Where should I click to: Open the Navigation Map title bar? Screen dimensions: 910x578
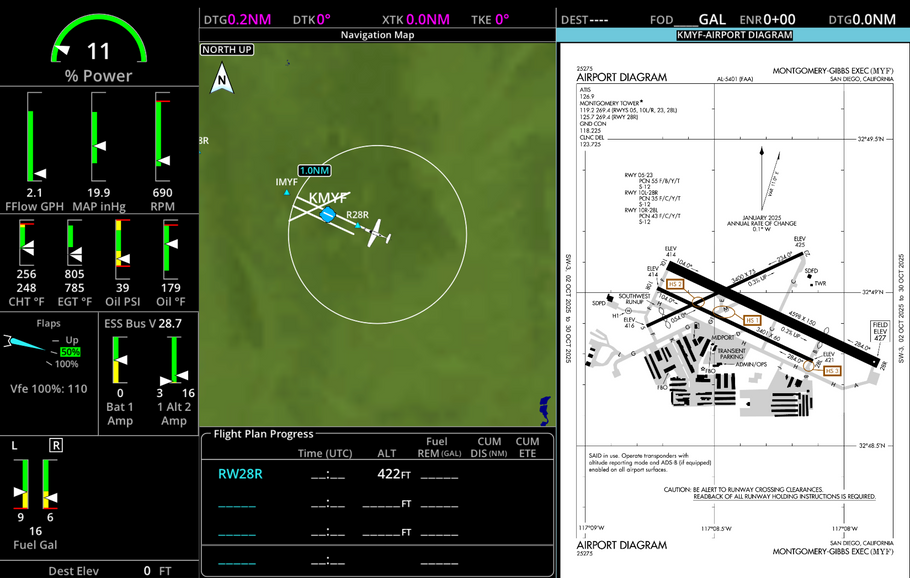pyautogui.click(x=377, y=35)
